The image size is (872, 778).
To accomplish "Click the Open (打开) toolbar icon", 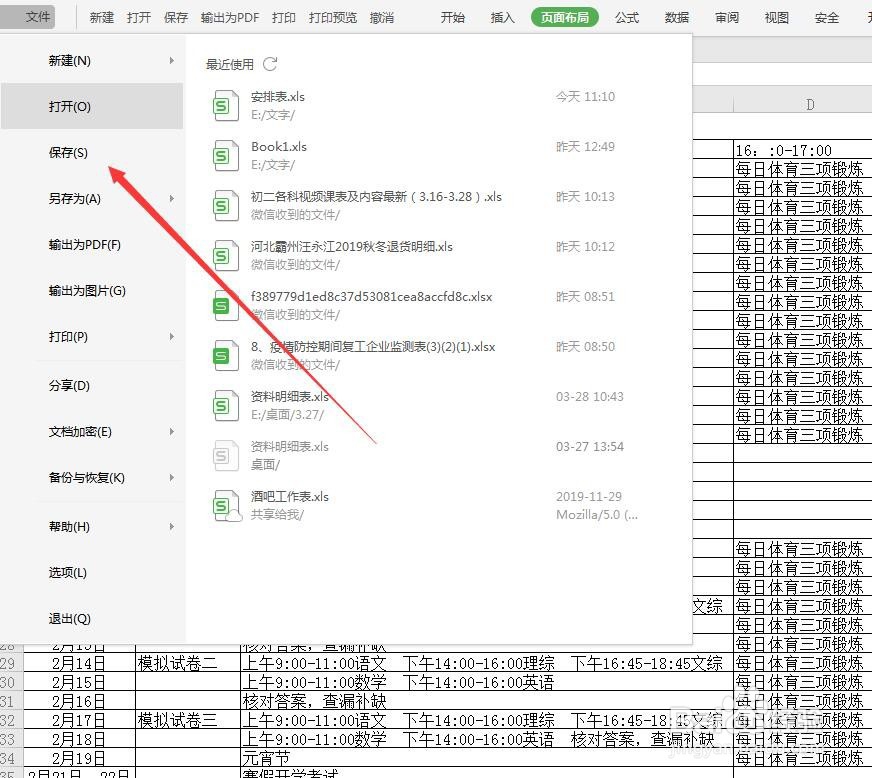I will point(139,16).
